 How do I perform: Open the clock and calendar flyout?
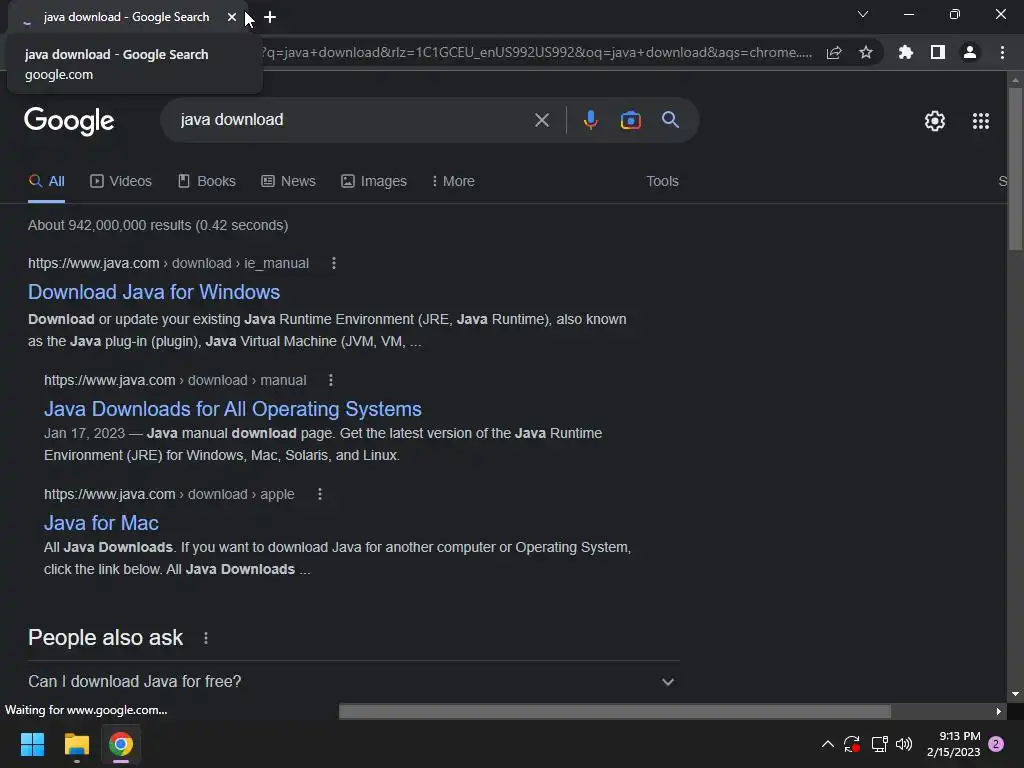pyautogui.click(x=953, y=744)
